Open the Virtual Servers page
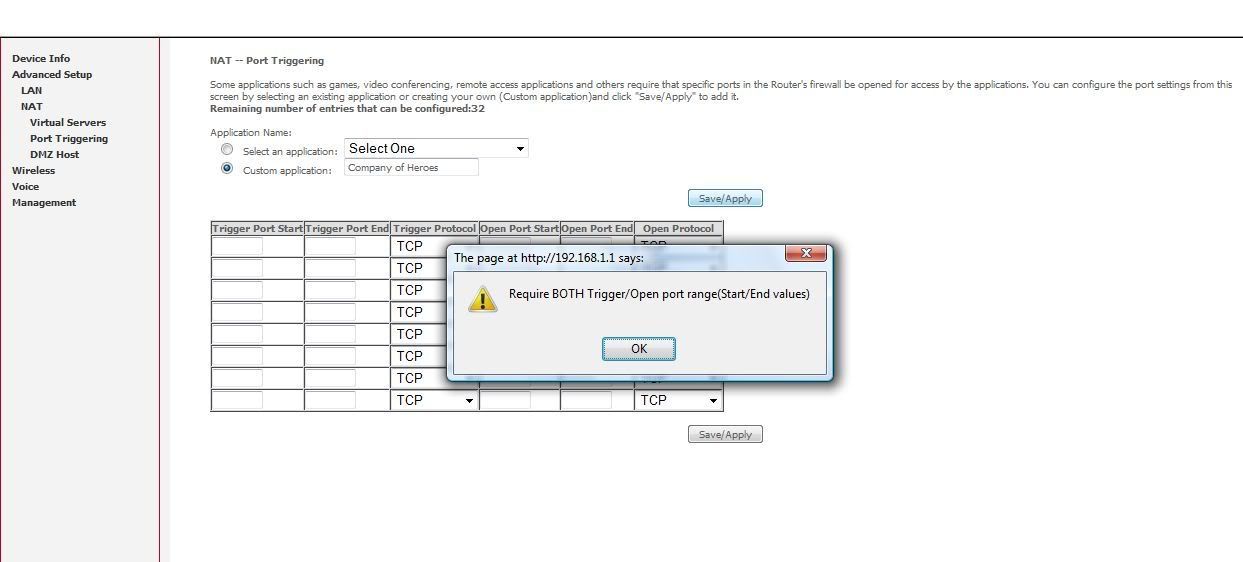 68,122
